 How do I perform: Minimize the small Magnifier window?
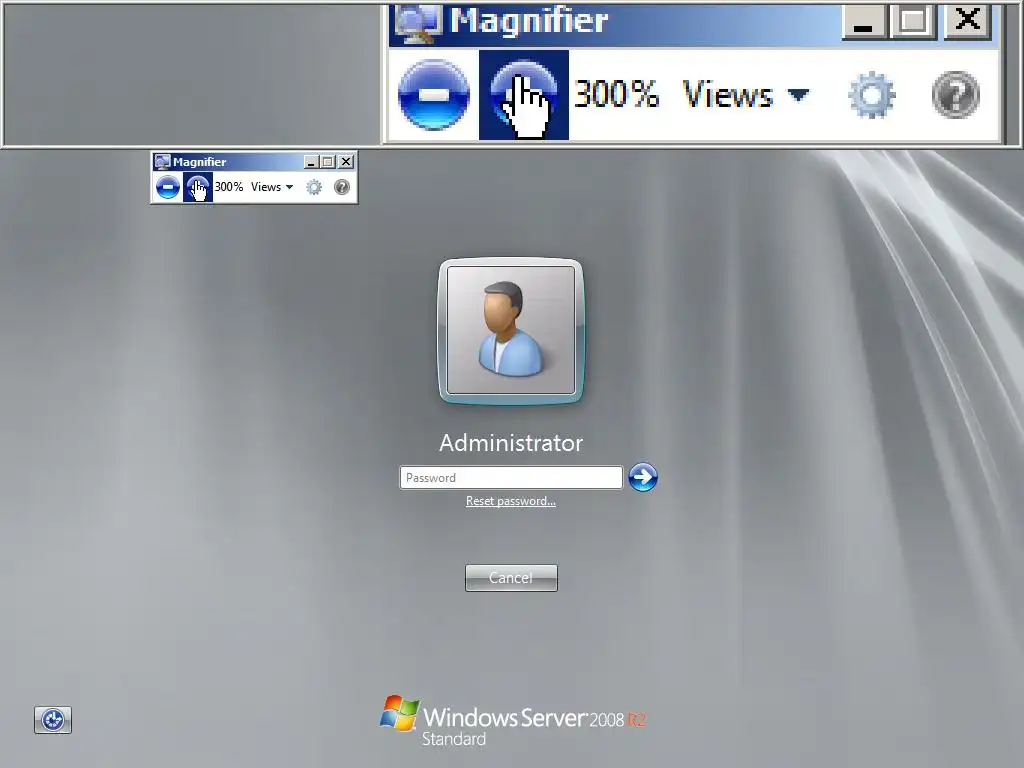tap(311, 161)
